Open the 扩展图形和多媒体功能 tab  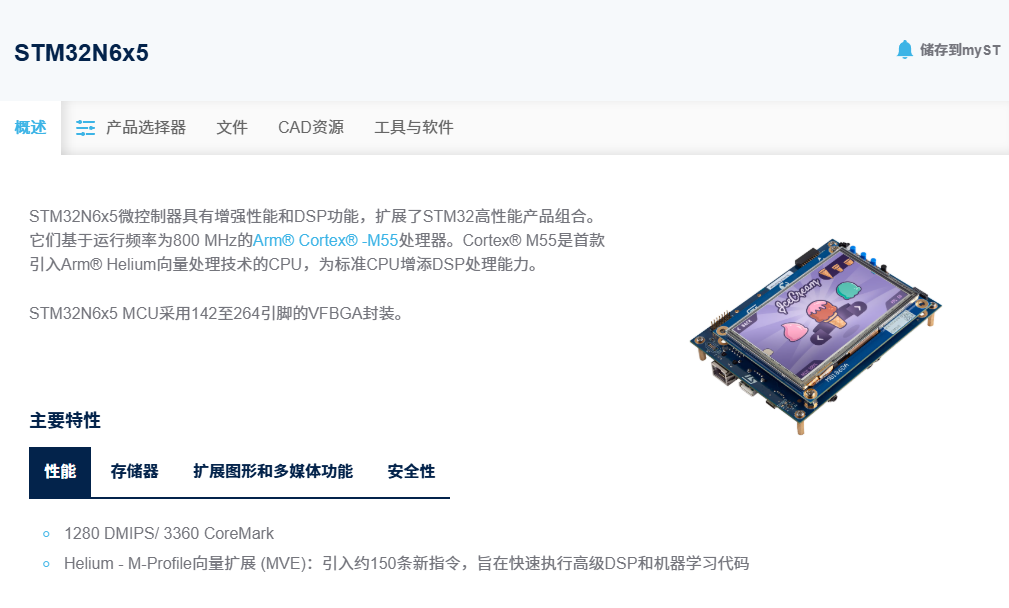coord(273,472)
